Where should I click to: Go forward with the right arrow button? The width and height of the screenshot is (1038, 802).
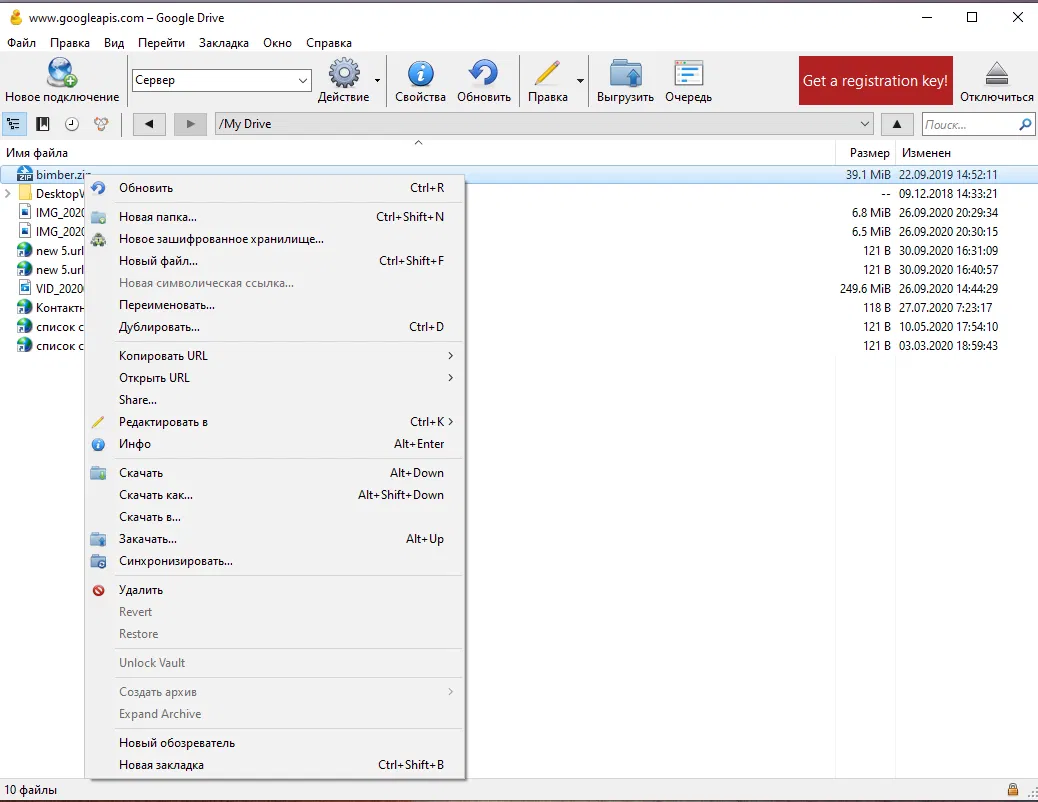[190, 124]
